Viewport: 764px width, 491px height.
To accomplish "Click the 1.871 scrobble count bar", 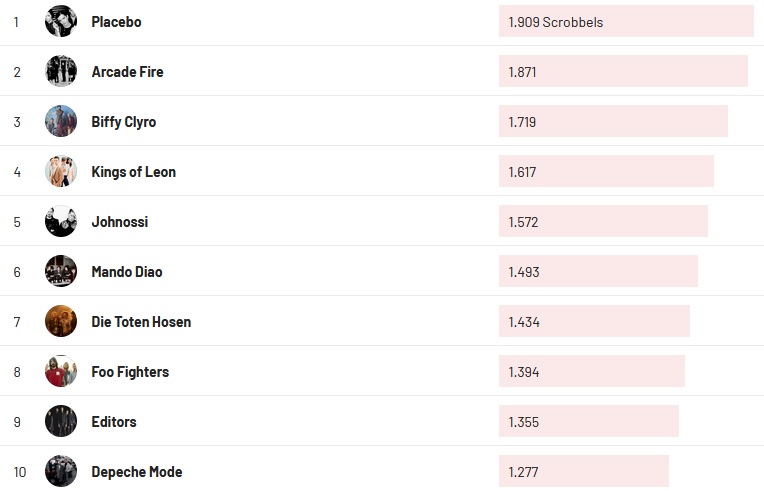I will [623, 71].
